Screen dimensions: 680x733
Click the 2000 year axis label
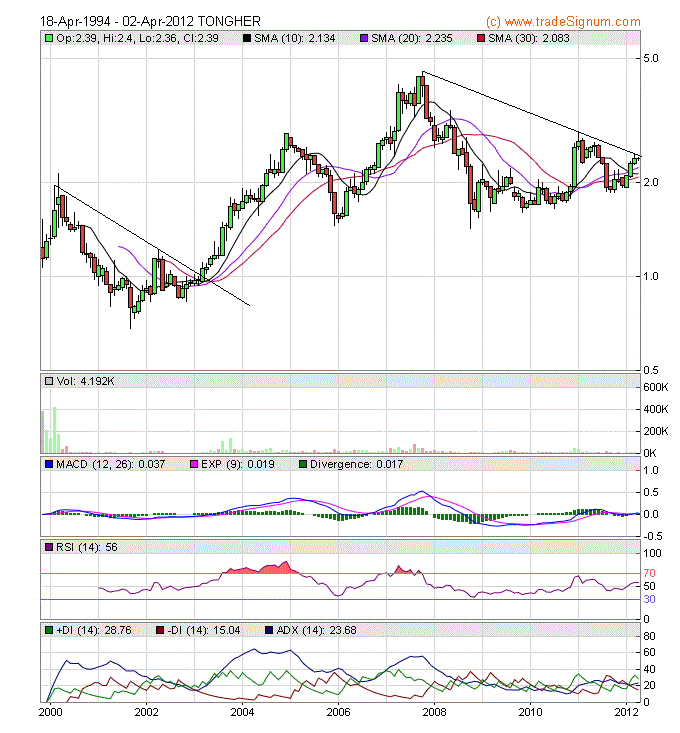point(50,712)
